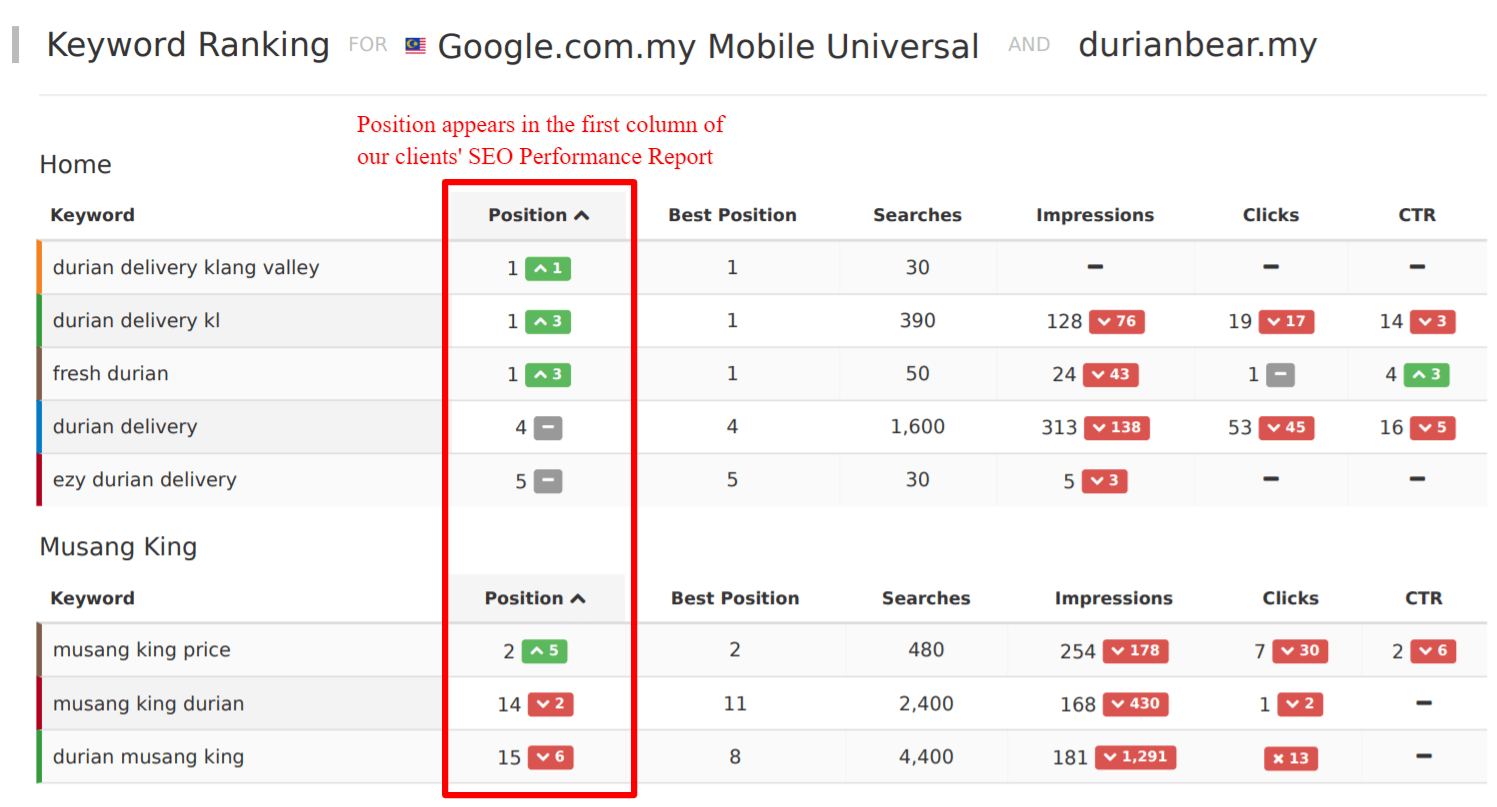Click gray no-change position badge for durian delivery

(x=547, y=428)
